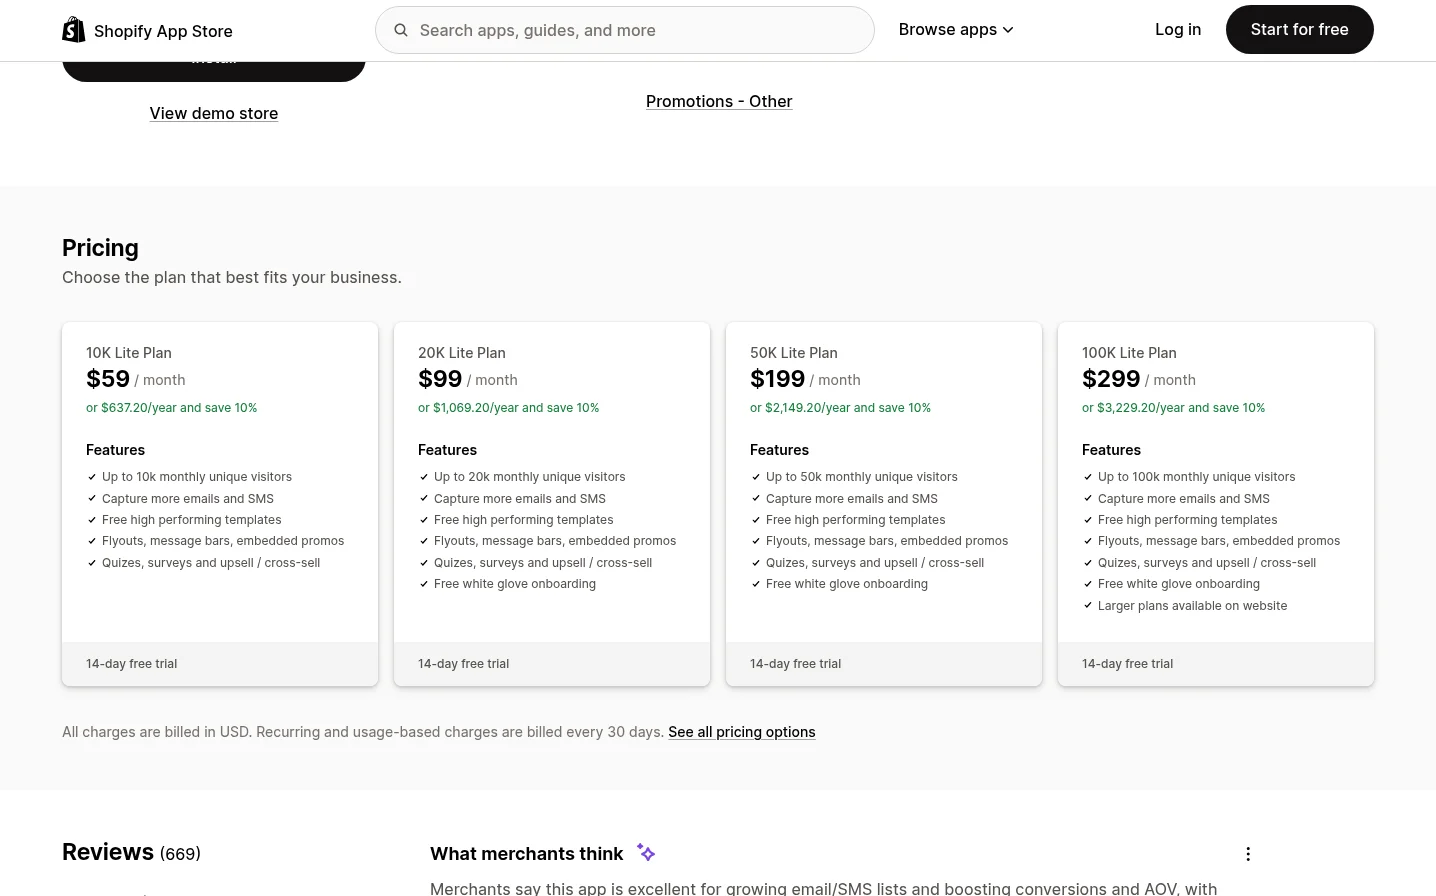Viewport: 1436px width, 896px height.
Task: Click 'Quizes, surveys and upsell' in 50K plan
Action: pyautogui.click(x=875, y=563)
